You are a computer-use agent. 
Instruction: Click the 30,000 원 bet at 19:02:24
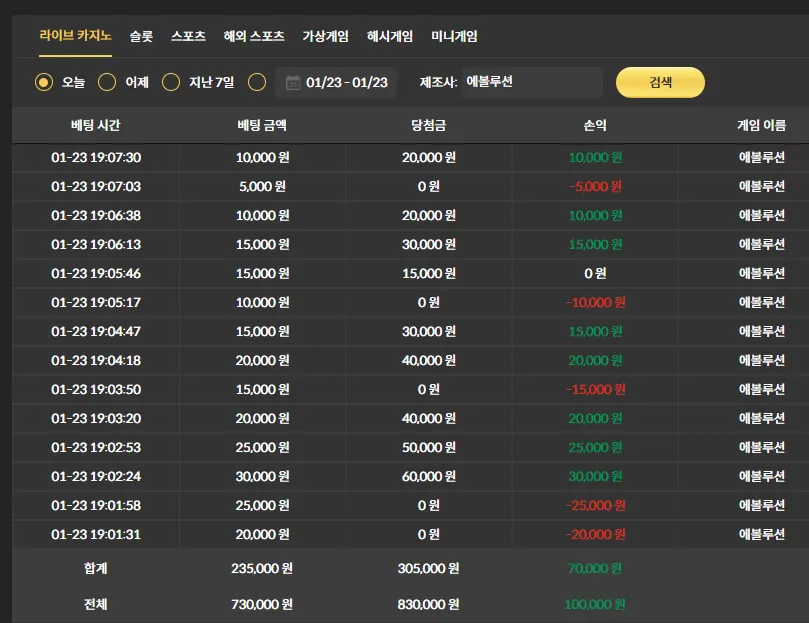coord(262,476)
